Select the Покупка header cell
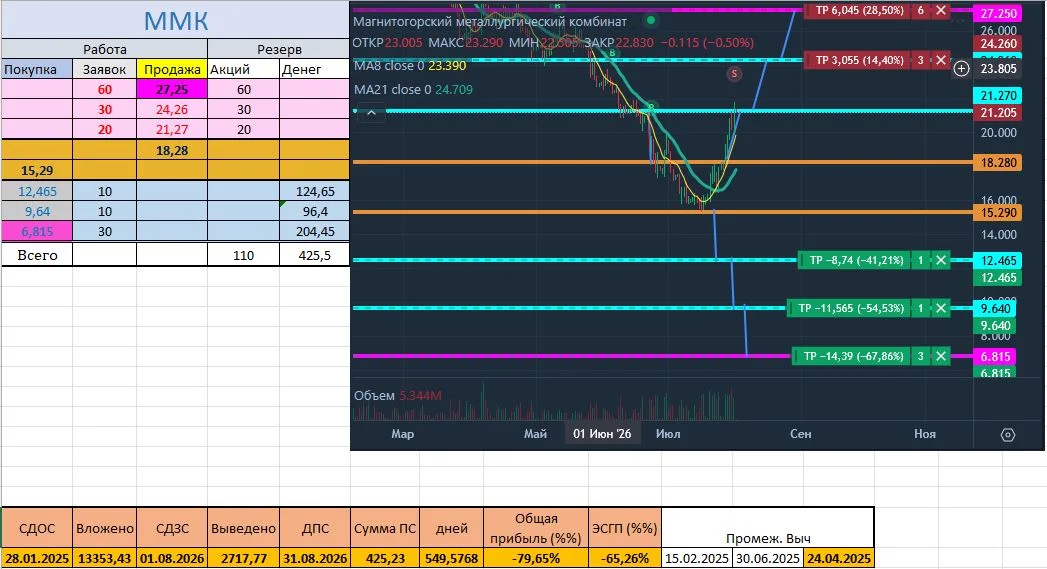Screen dimensions: 1047x569 [37, 69]
